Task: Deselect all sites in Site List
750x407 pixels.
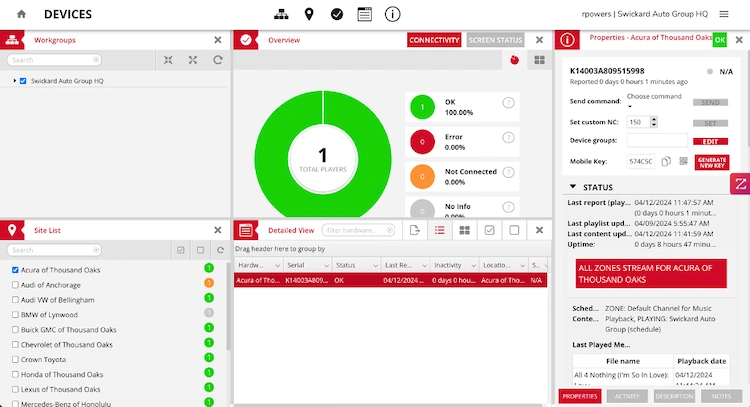Action: [200, 250]
